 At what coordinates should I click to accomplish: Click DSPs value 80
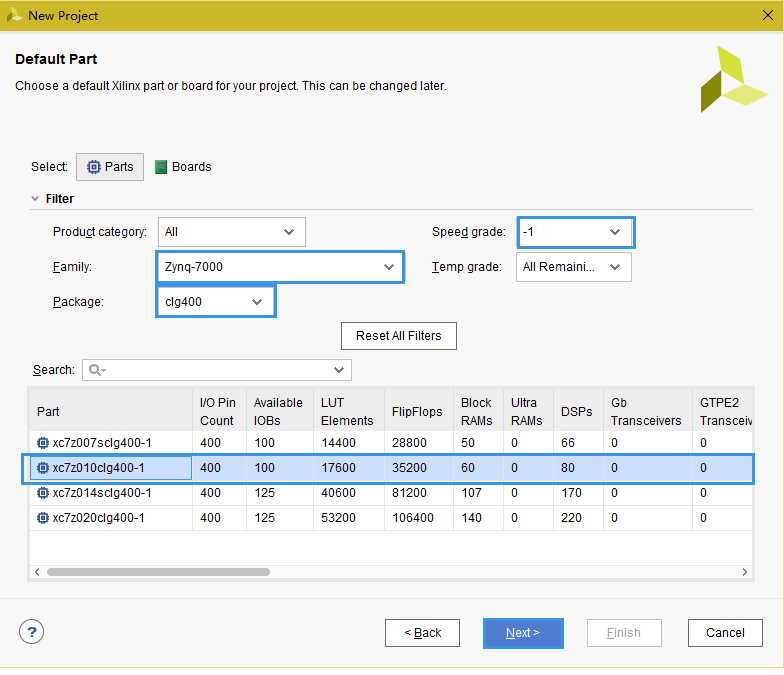coord(568,468)
